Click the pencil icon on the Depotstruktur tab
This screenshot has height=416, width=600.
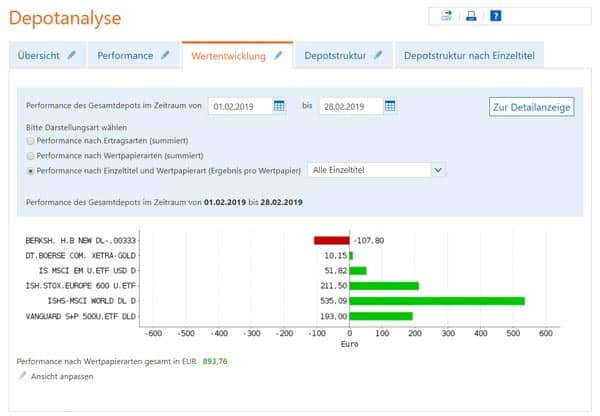(378, 55)
